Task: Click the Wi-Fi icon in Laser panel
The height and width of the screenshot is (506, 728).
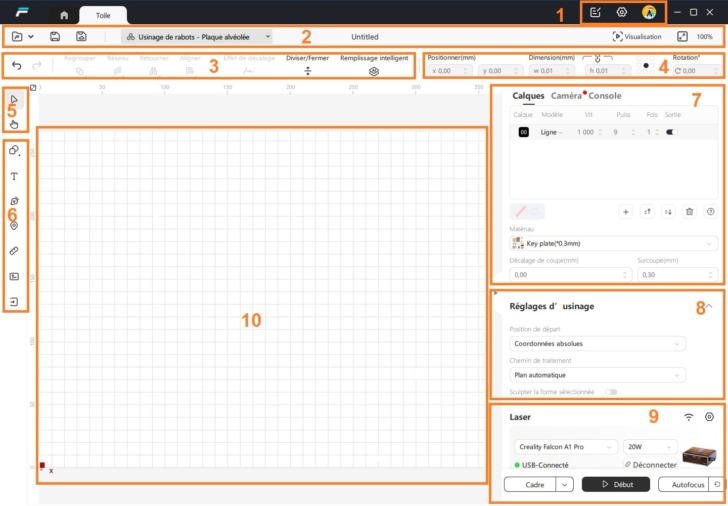Action: [689, 417]
